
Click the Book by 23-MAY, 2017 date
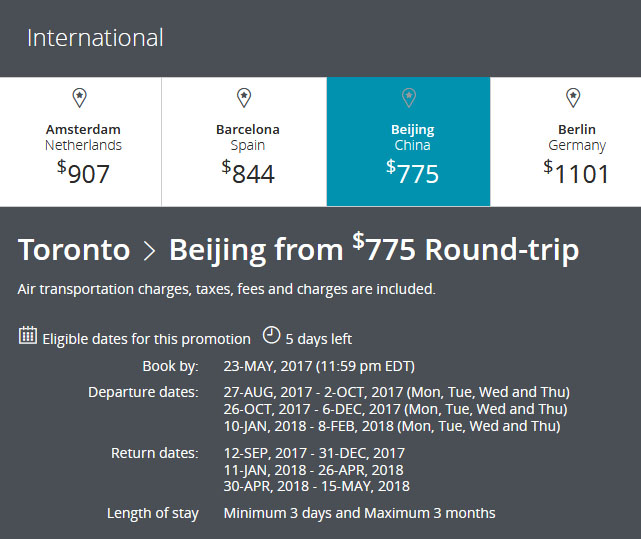point(319,365)
